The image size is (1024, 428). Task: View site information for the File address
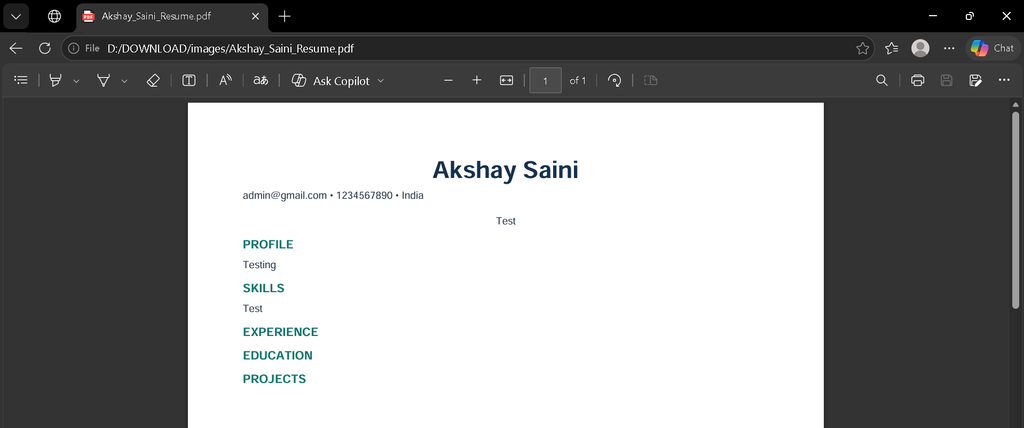coord(84,48)
